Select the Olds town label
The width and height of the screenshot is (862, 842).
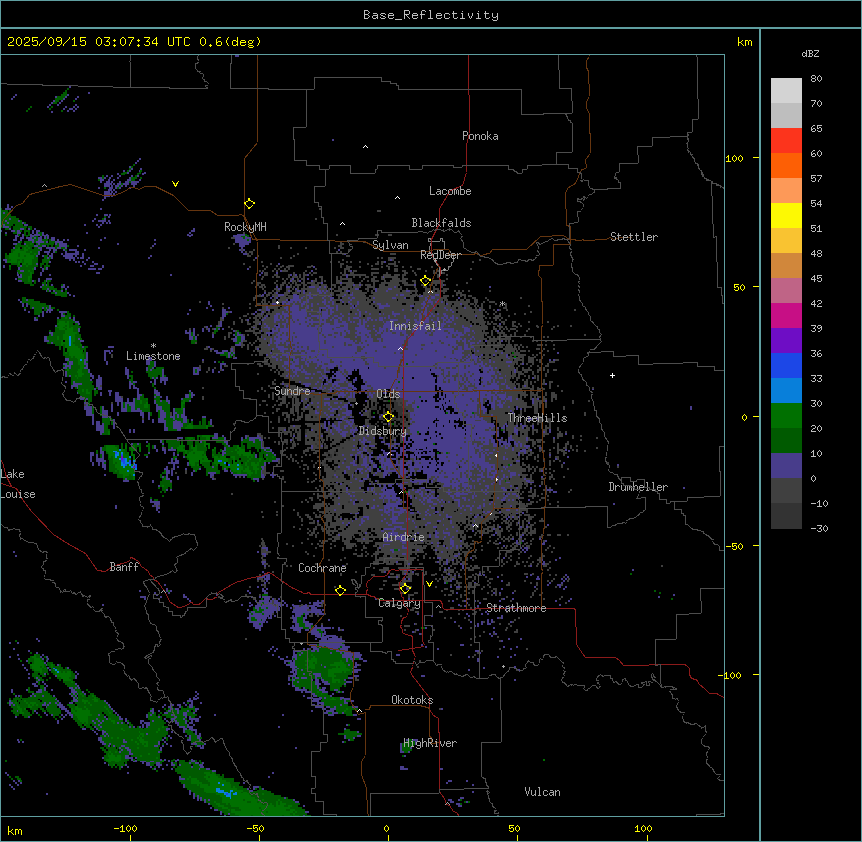388,394
